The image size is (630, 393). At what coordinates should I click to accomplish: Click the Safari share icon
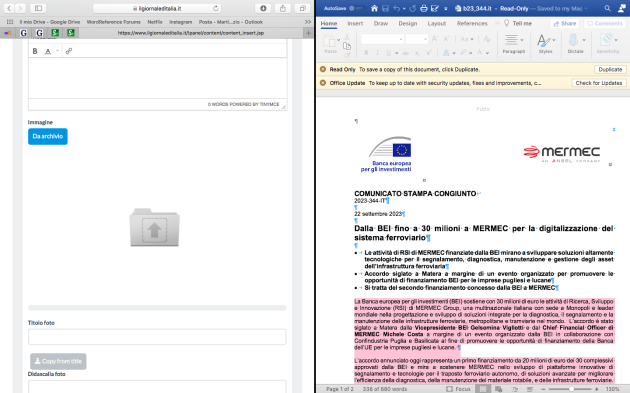283,8
